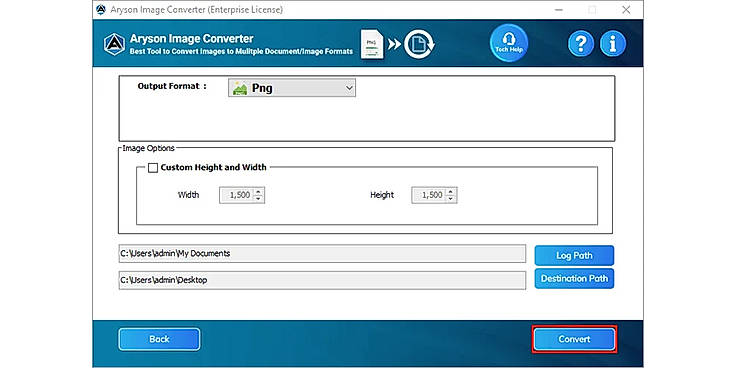Increase Width with the up arrow
The width and height of the screenshot is (736, 368).
coord(258,191)
